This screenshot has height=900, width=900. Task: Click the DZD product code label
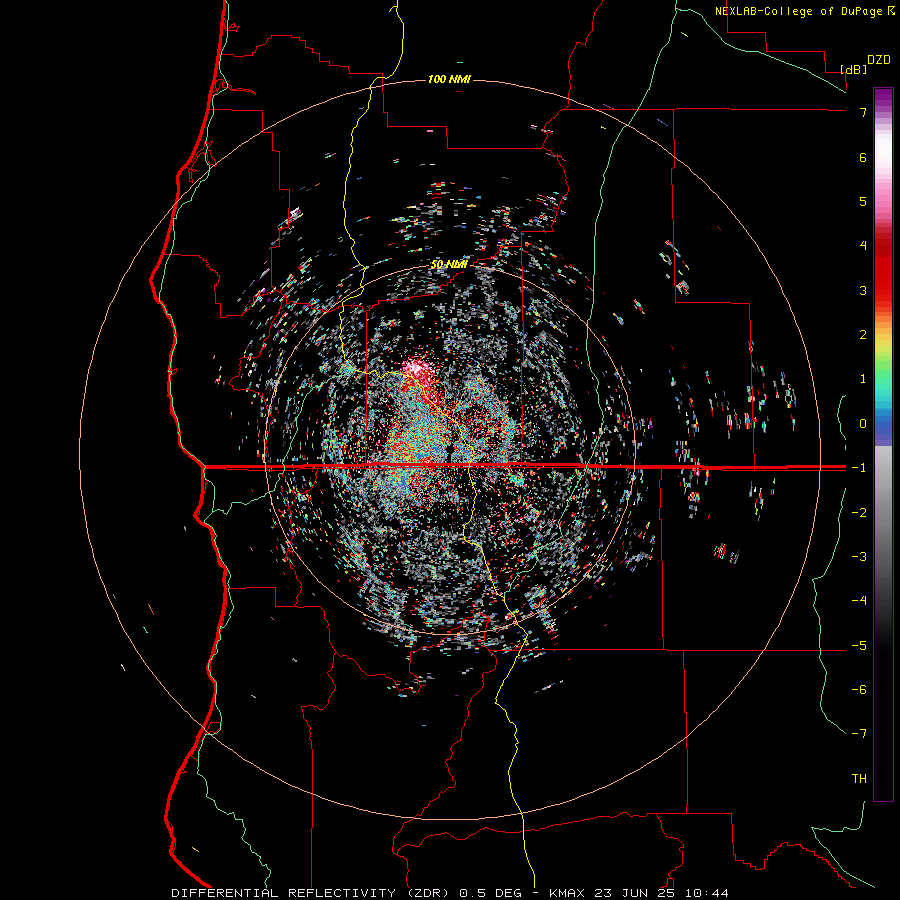point(879,60)
